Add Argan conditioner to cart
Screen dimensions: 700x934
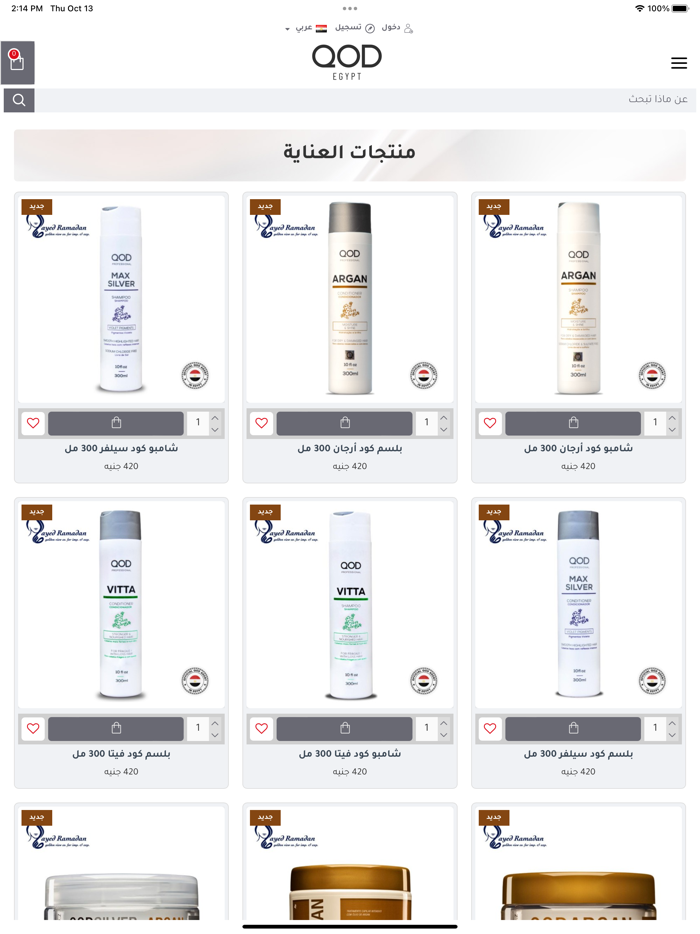(x=345, y=423)
